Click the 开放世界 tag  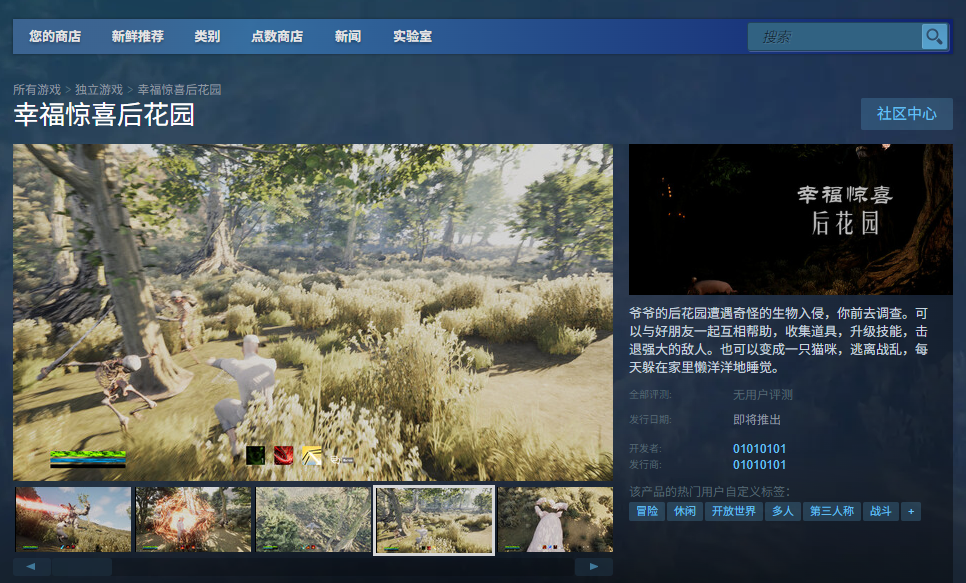(x=733, y=511)
